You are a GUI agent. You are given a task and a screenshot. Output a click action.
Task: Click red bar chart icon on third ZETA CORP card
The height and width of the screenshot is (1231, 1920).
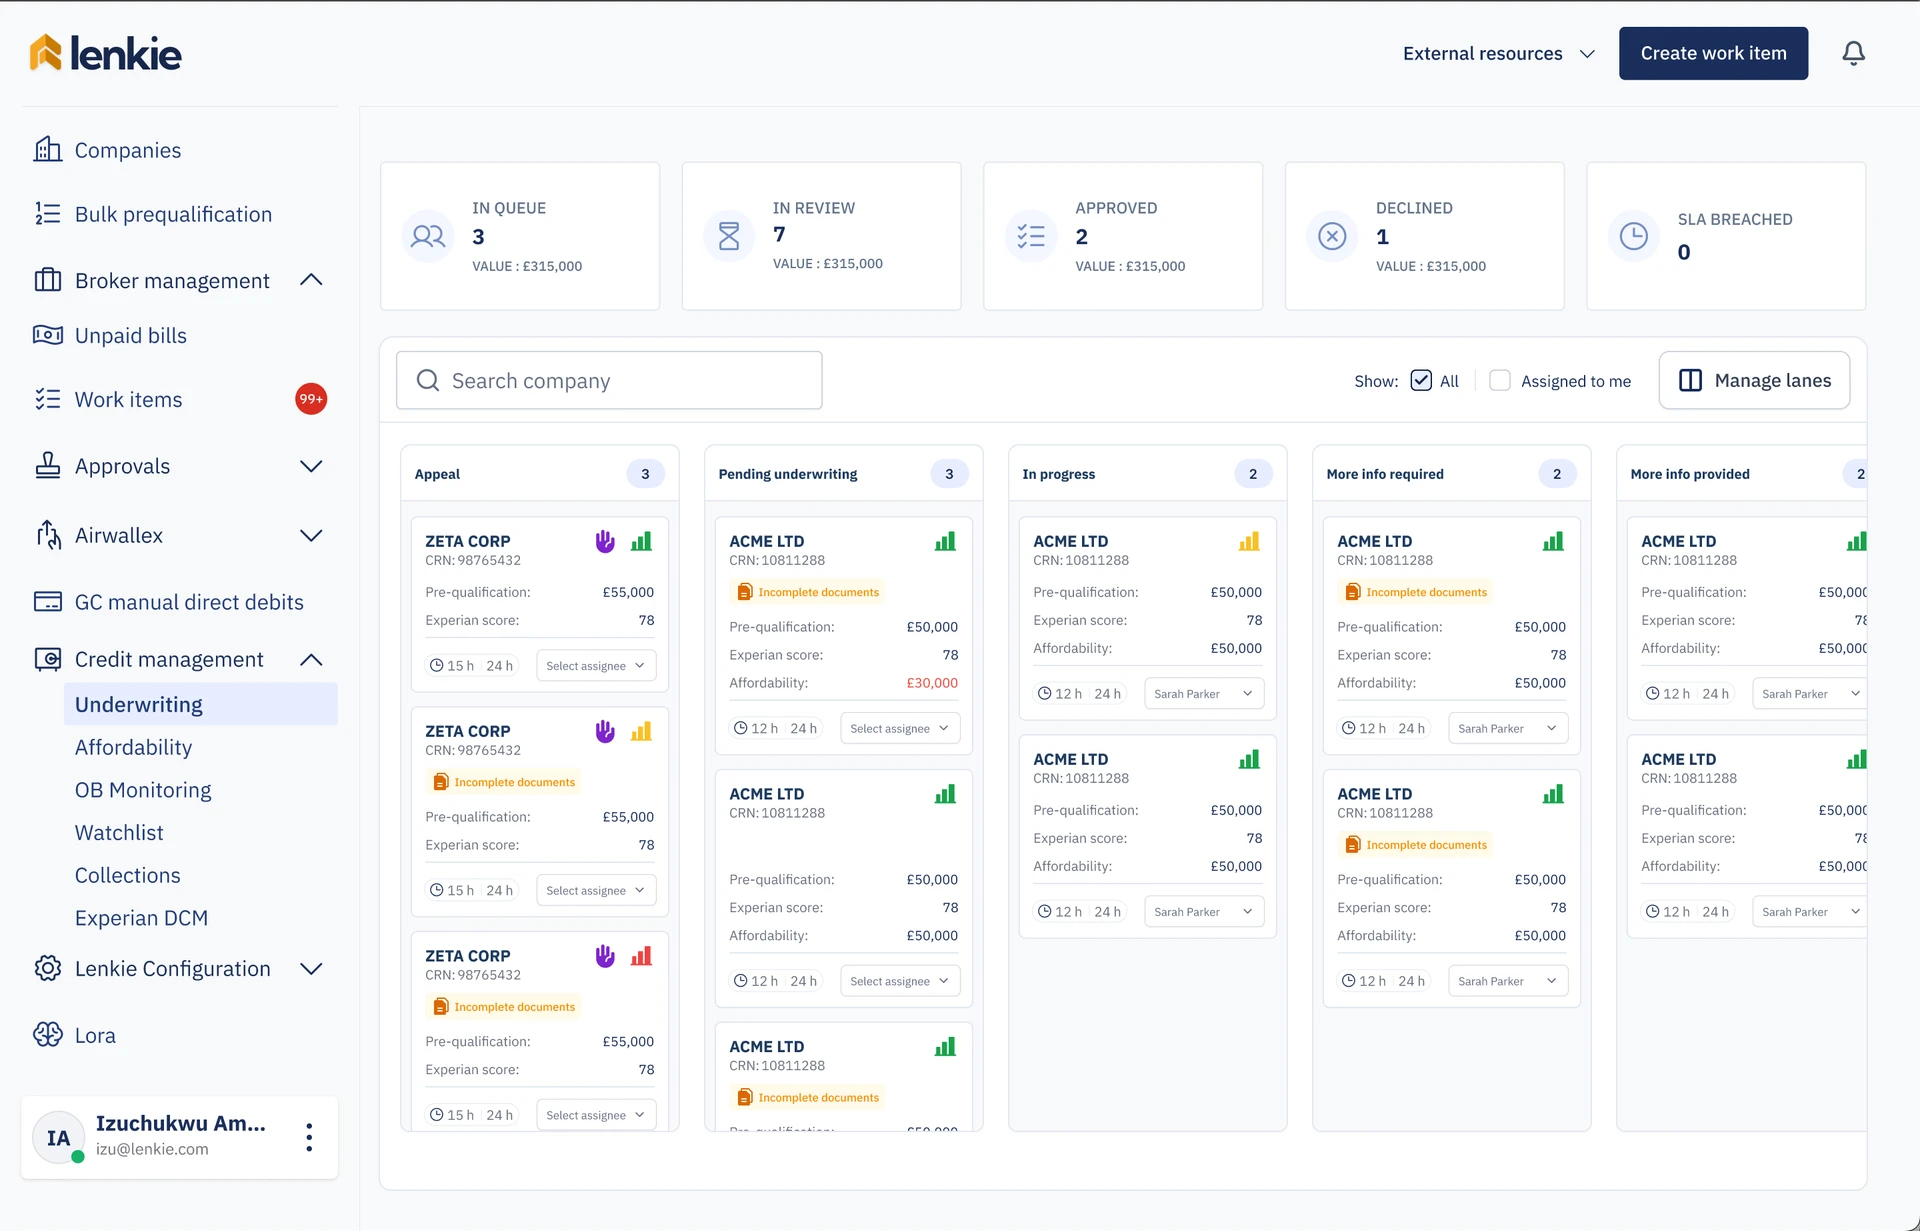tap(641, 956)
